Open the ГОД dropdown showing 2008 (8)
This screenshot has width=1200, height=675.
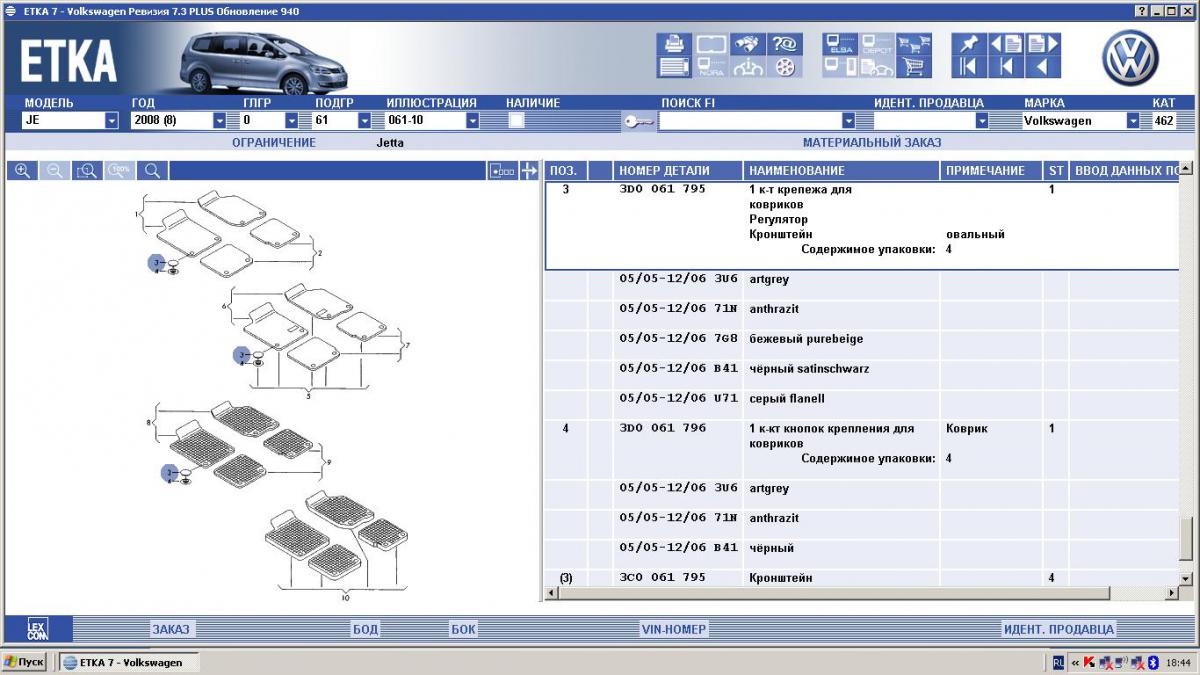[x=219, y=120]
